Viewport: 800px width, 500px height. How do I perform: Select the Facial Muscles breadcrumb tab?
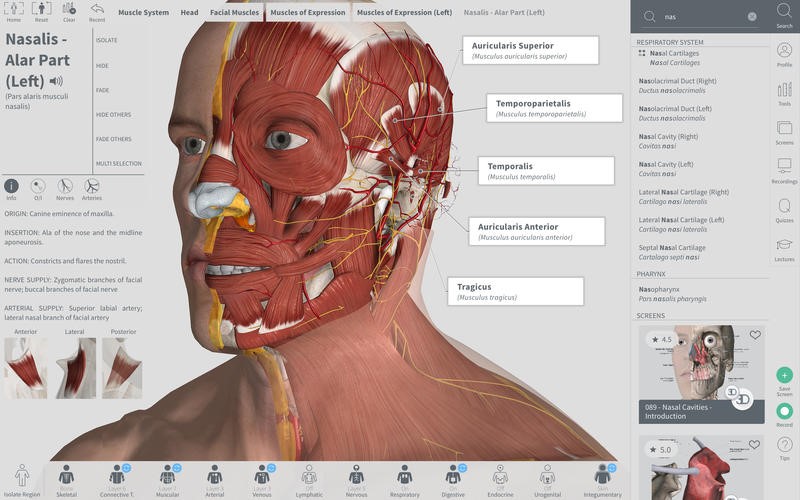tap(235, 12)
